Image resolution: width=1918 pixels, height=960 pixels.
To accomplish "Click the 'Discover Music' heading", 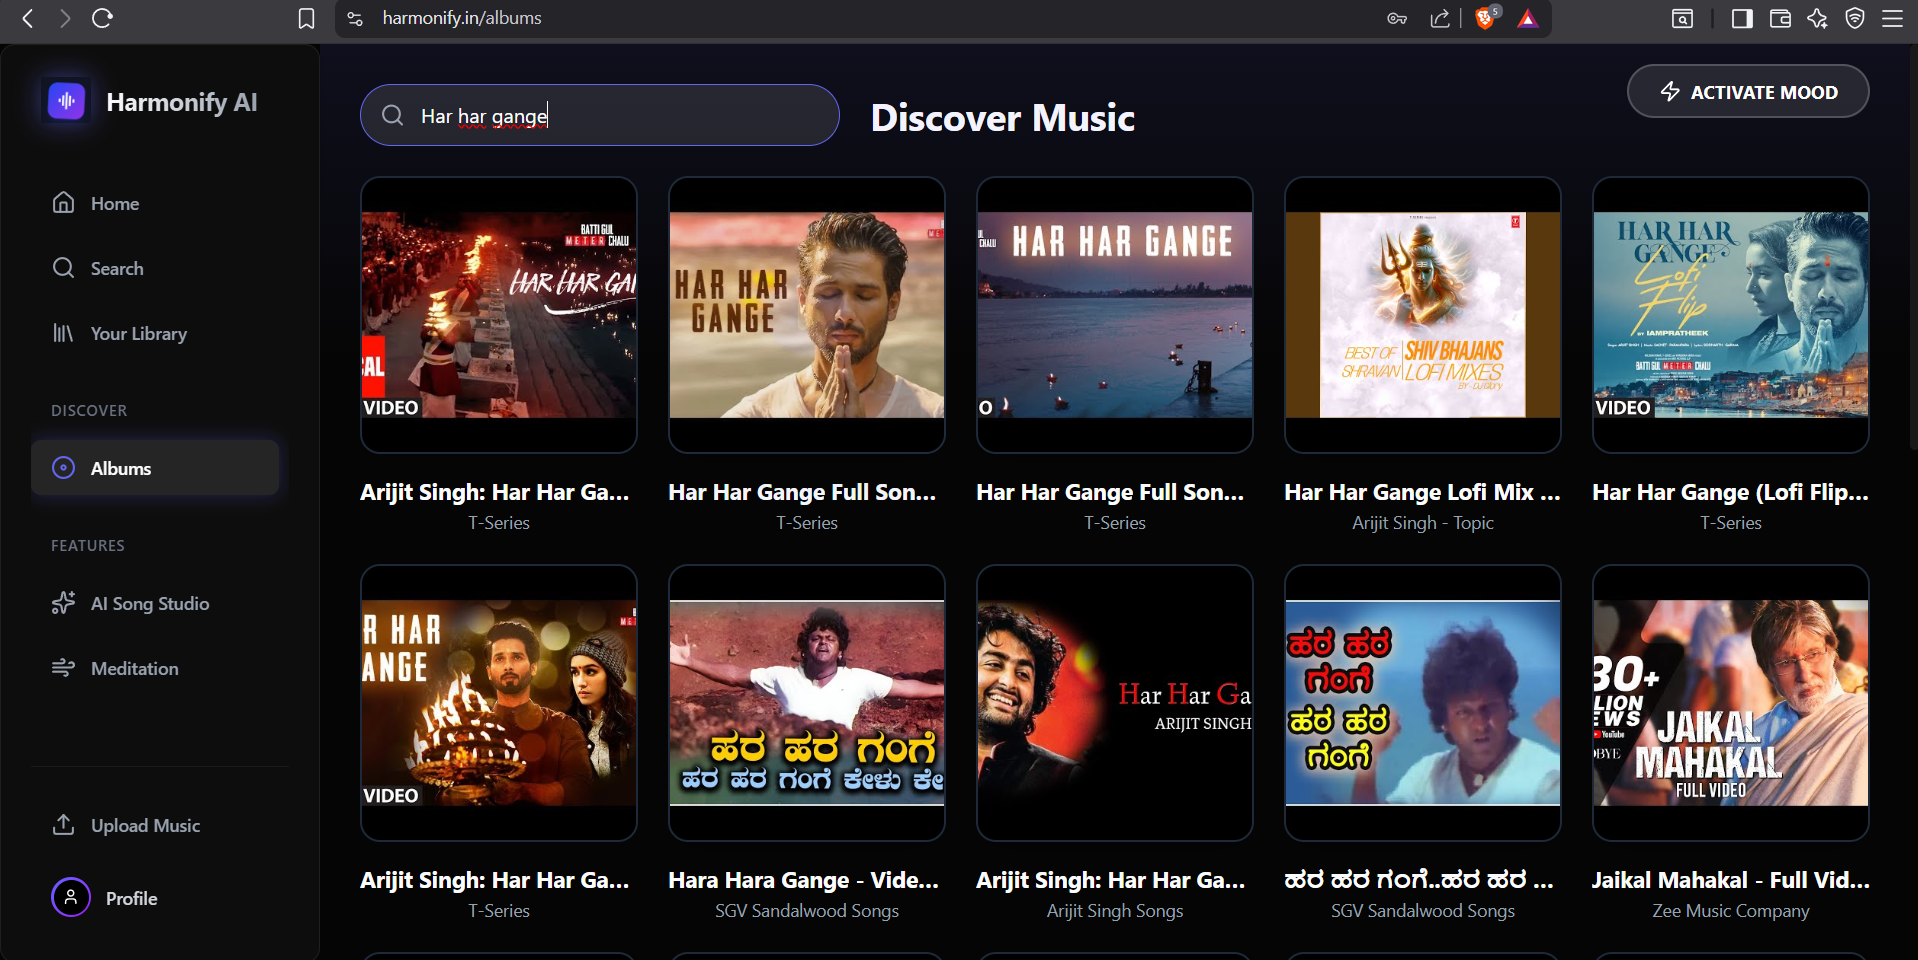I will pyautogui.click(x=1003, y=118).
